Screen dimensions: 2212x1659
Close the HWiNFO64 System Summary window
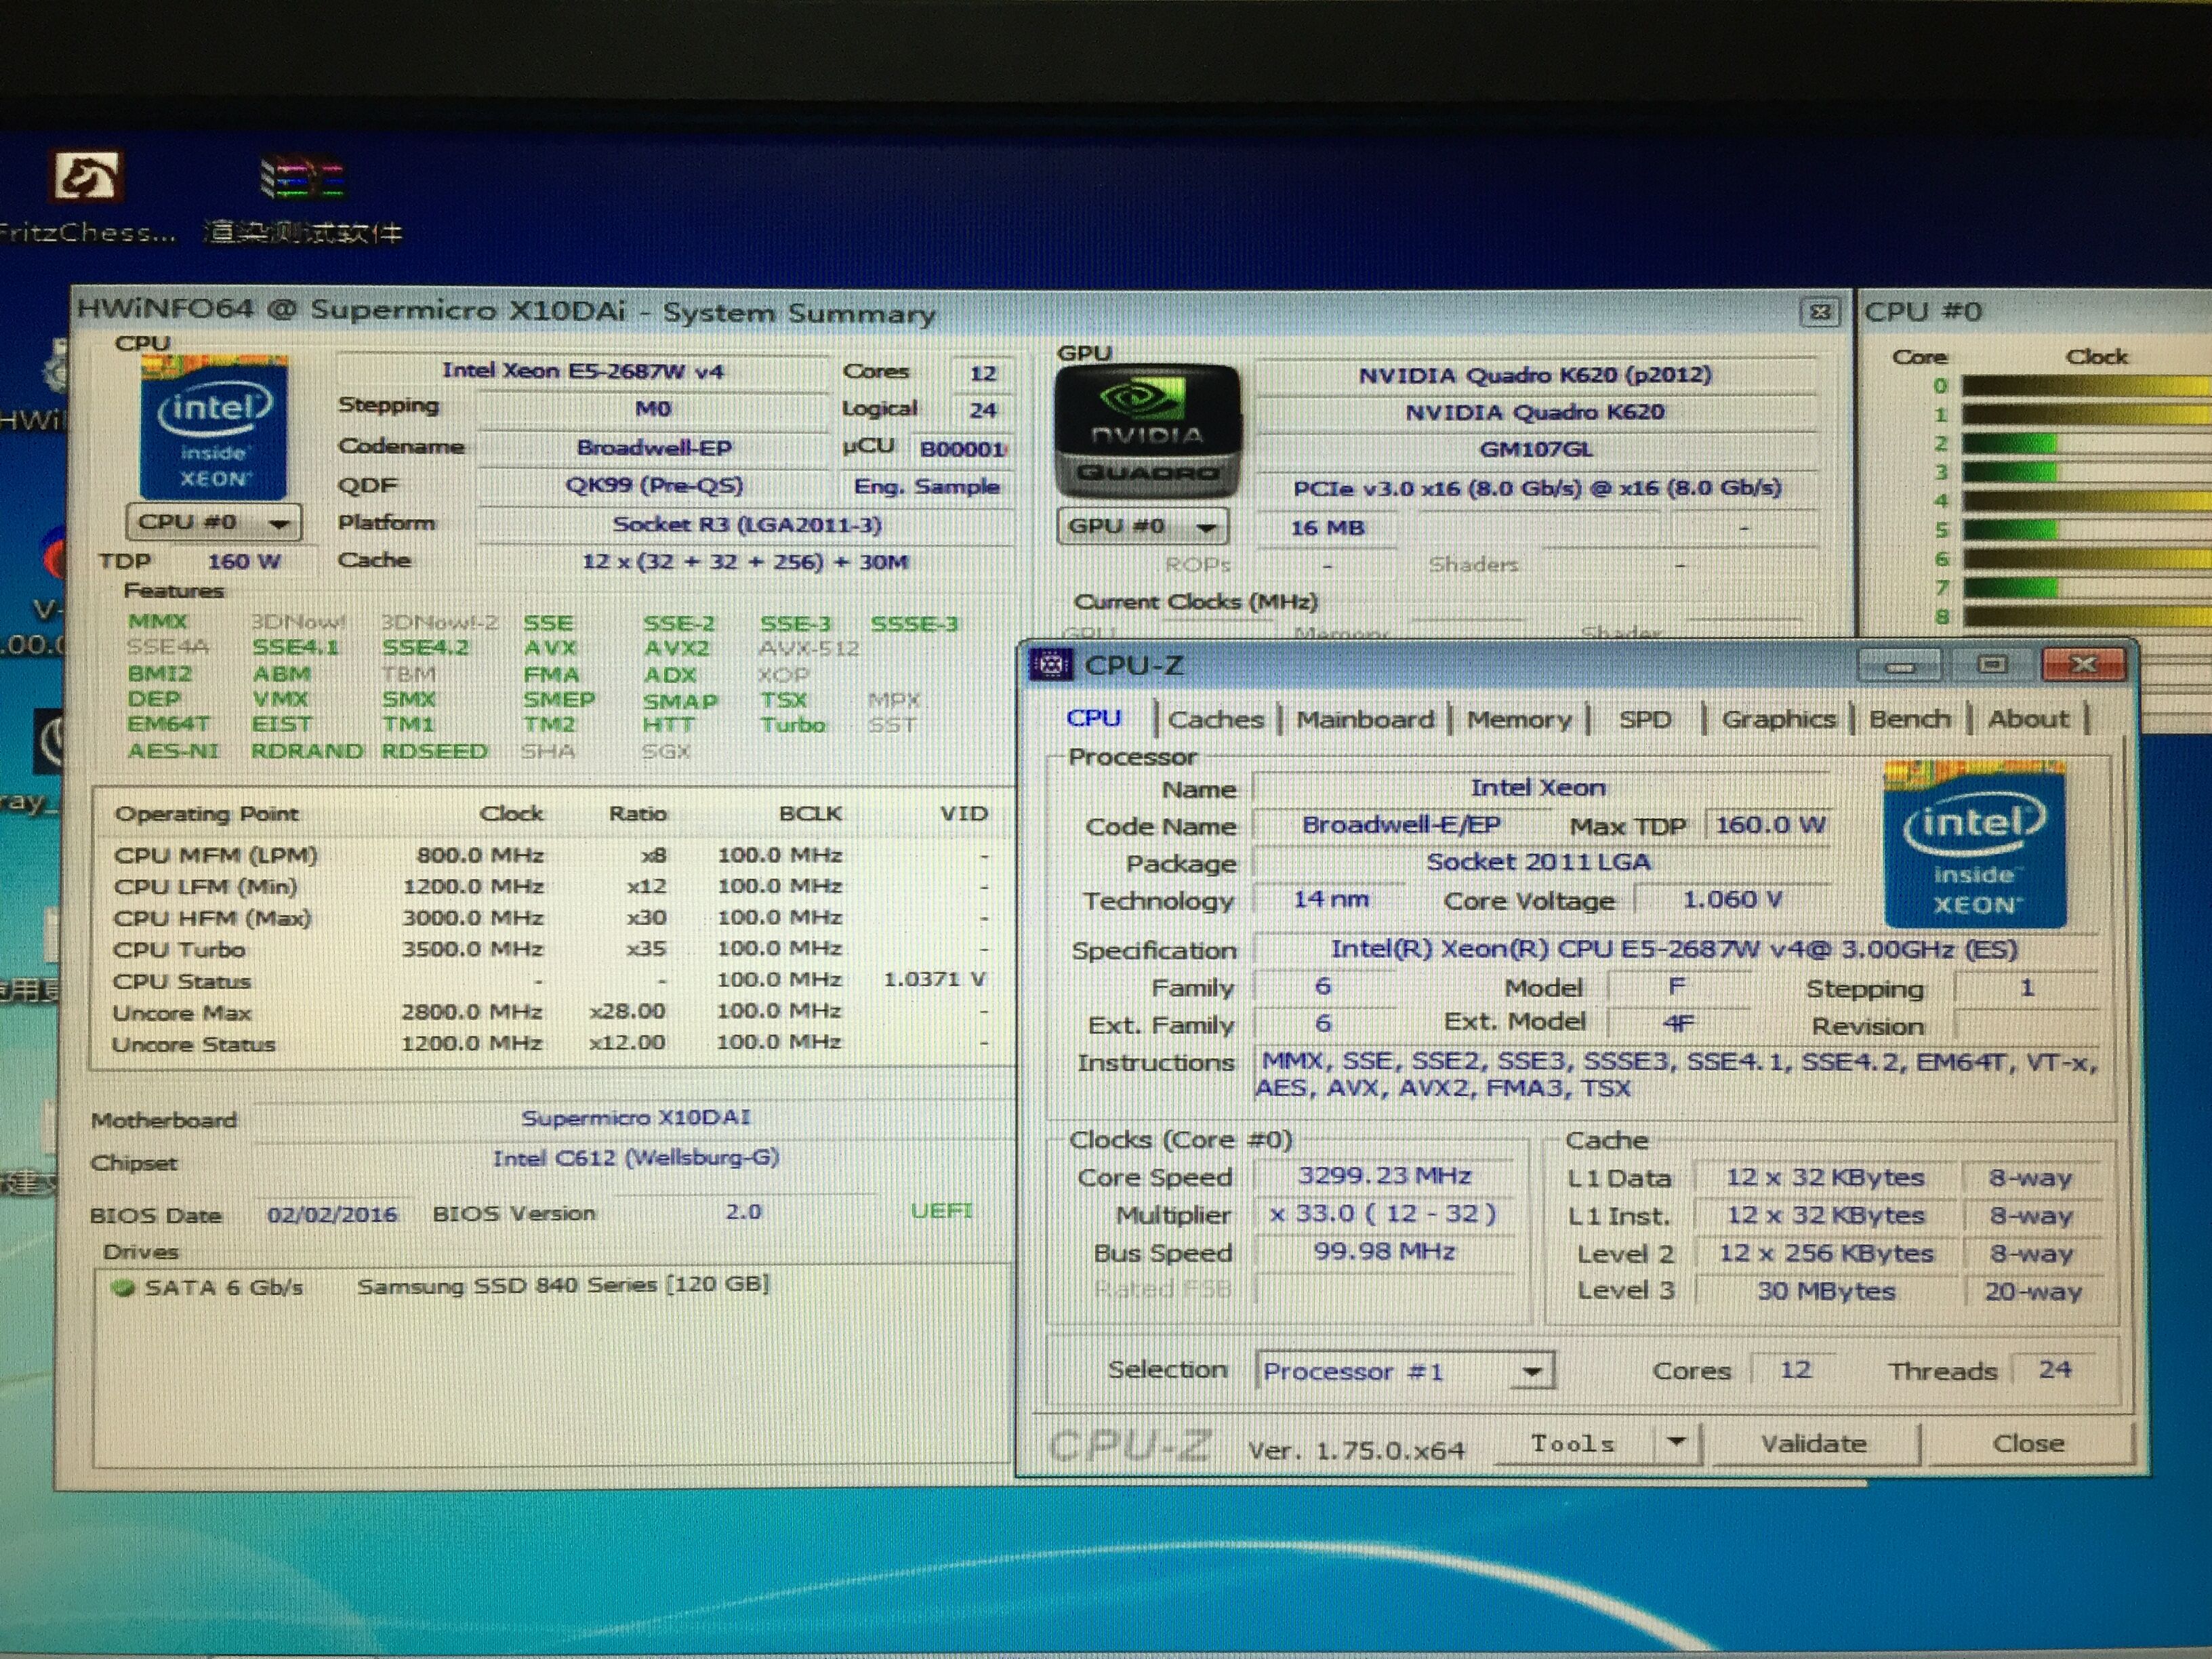[1820, 312]
